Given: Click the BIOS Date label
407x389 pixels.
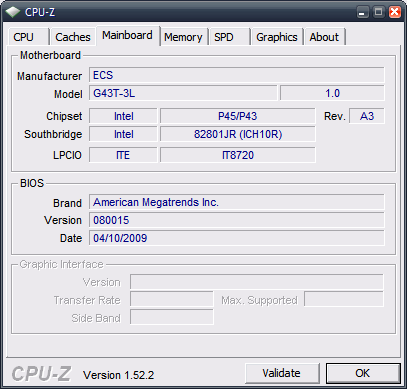Looking at the screenshot, I should [71, 238].
